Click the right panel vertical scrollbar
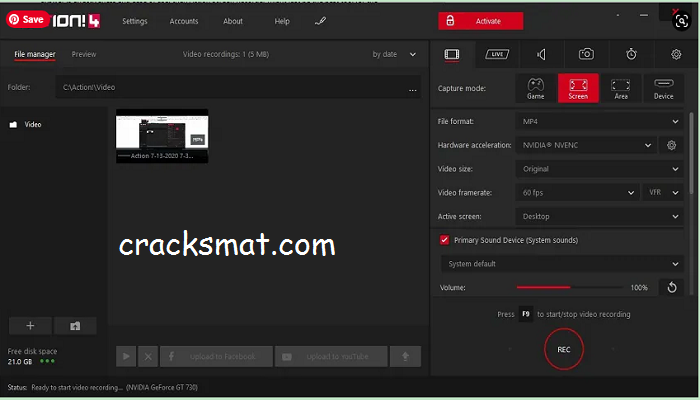 (x=691, y=153)
